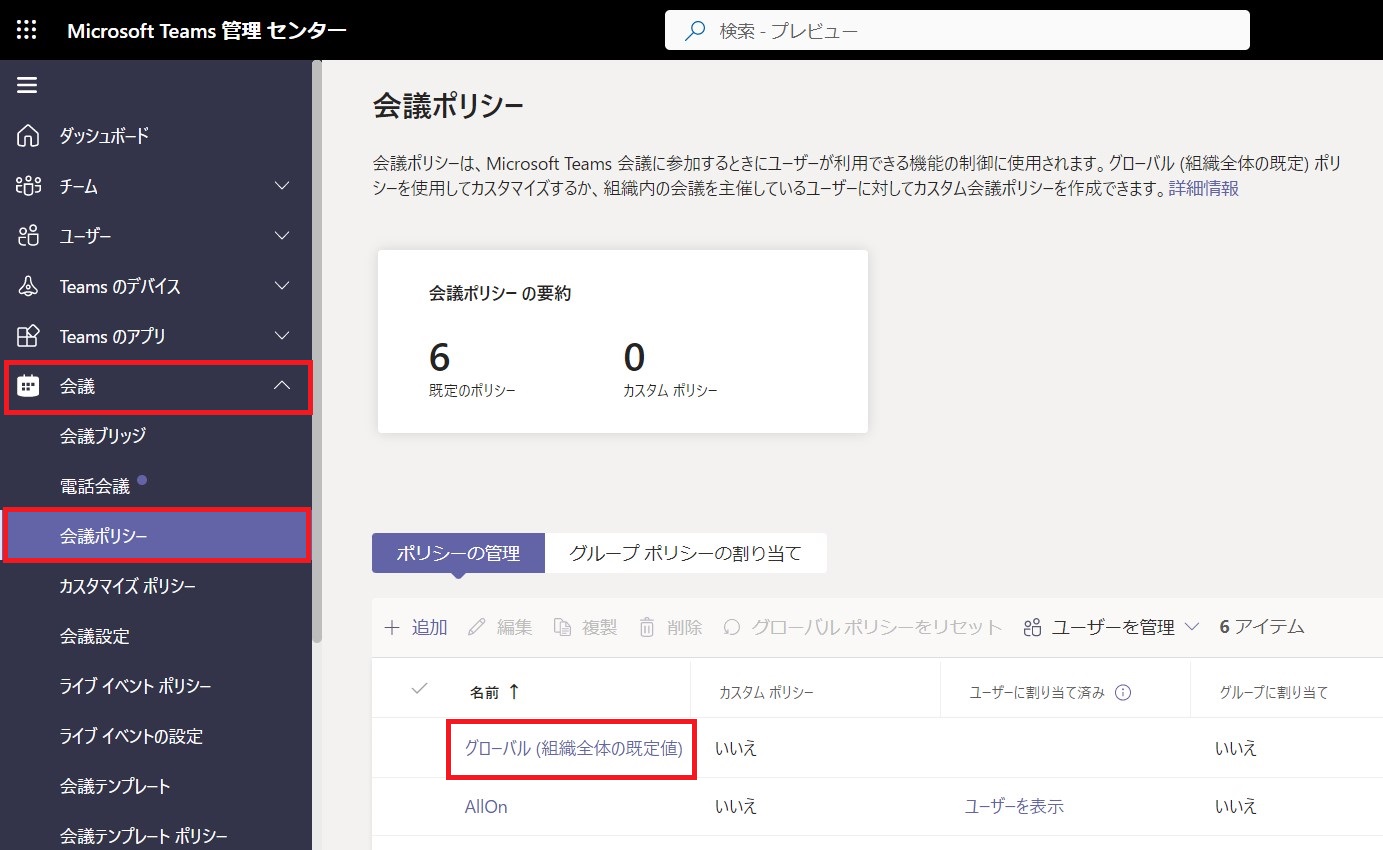
Task: Open ライブ イベント ポリシー in sidebar
Action: pyautogui.click(x=135, y=686)
